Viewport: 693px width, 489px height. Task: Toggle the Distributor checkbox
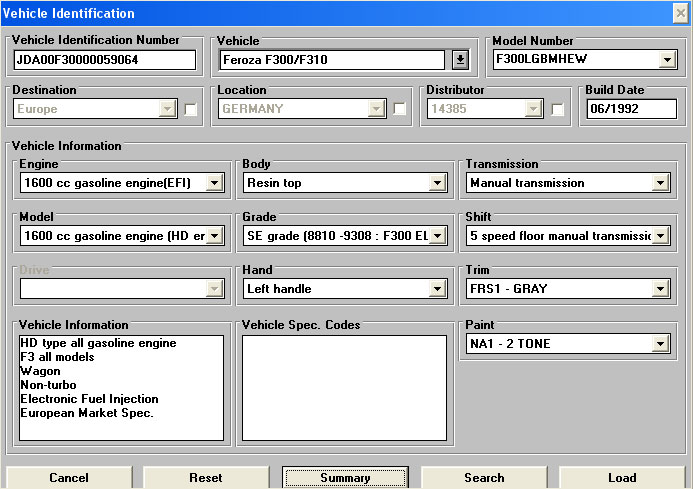(558, 109)
